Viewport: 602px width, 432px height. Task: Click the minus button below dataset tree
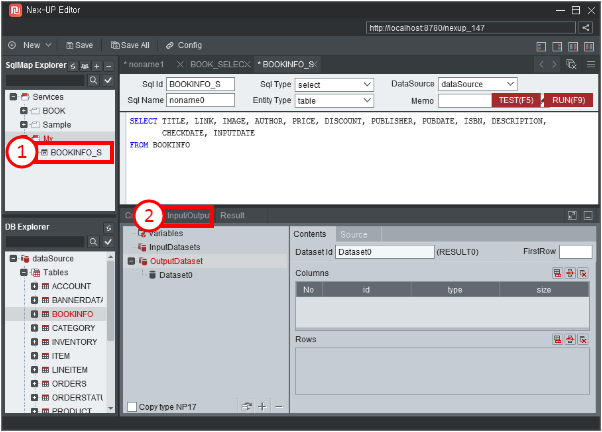pyautogui.click(x=279, y=407)
